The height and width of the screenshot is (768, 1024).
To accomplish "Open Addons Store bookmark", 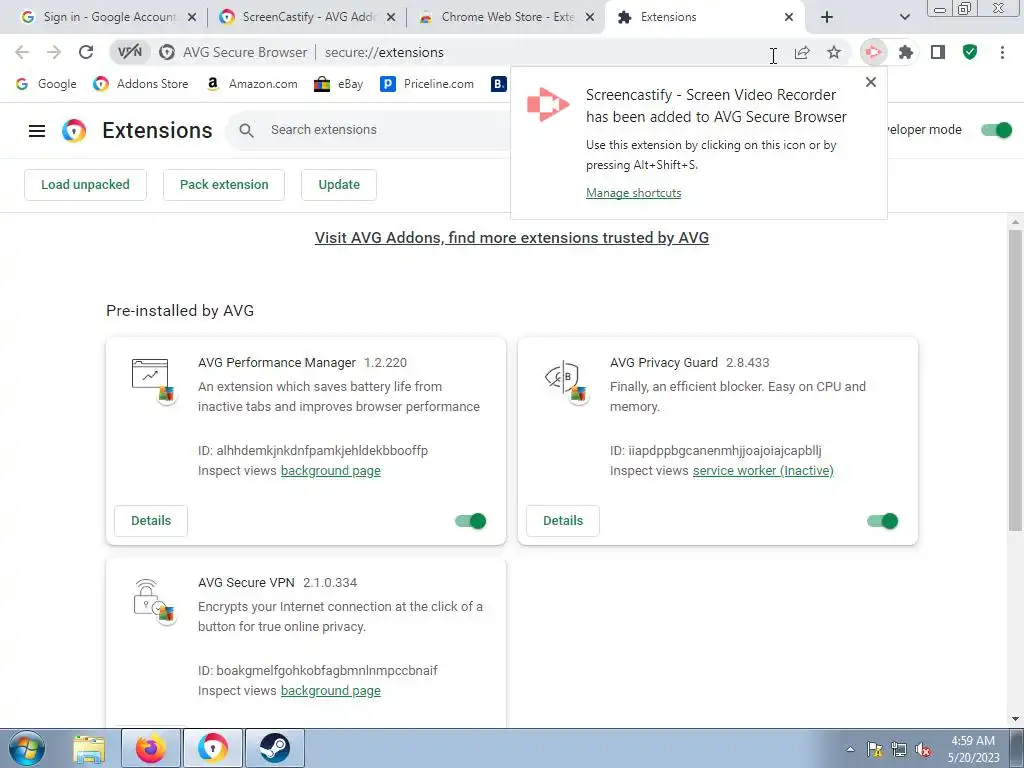I will pos(140,84).
